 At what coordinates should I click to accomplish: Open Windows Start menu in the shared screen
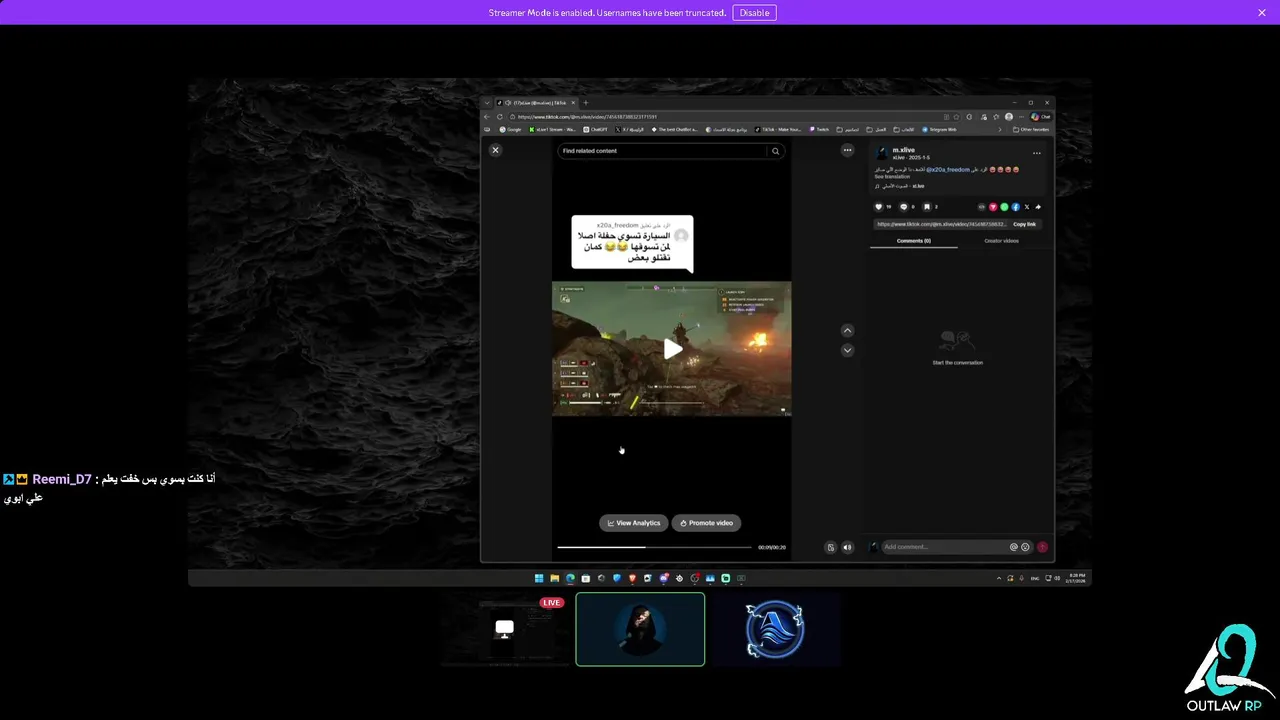[539, 578]
